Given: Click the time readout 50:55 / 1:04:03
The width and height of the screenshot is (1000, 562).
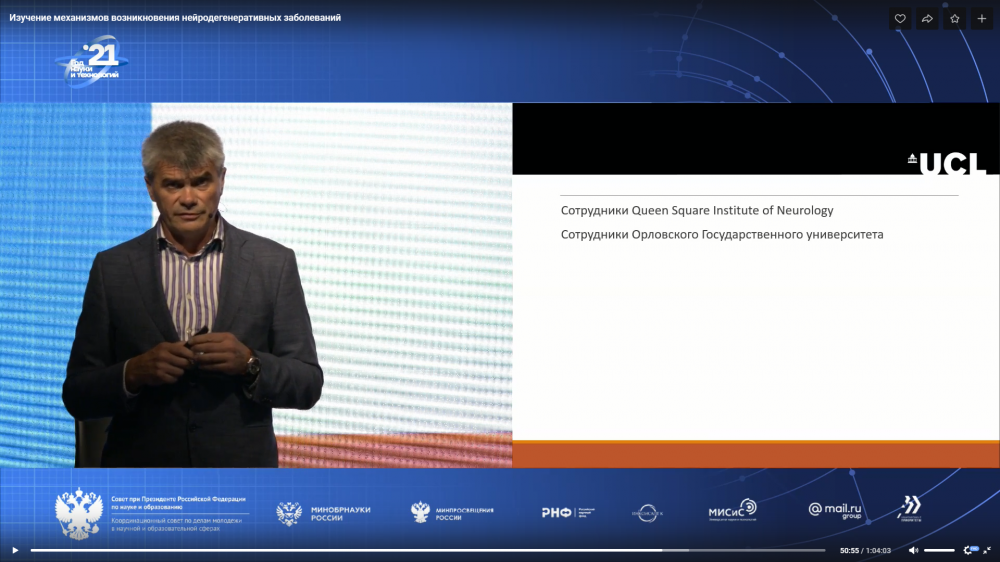Looking at the screenshot, I should 865,551.
